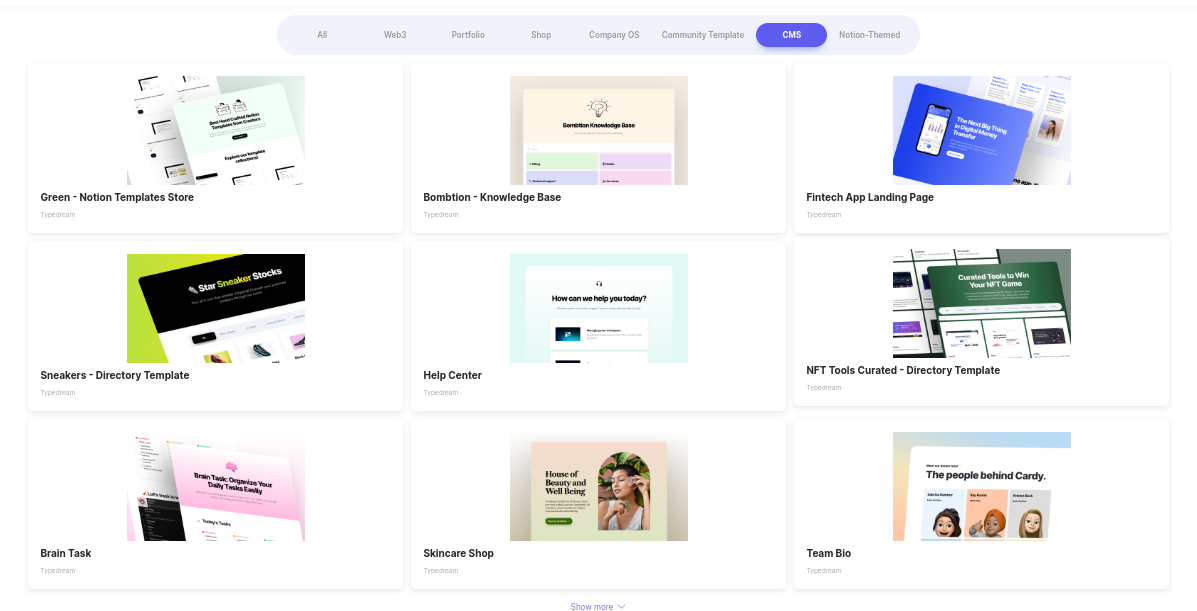Switch to the Community Template tab

click(702, 35)
